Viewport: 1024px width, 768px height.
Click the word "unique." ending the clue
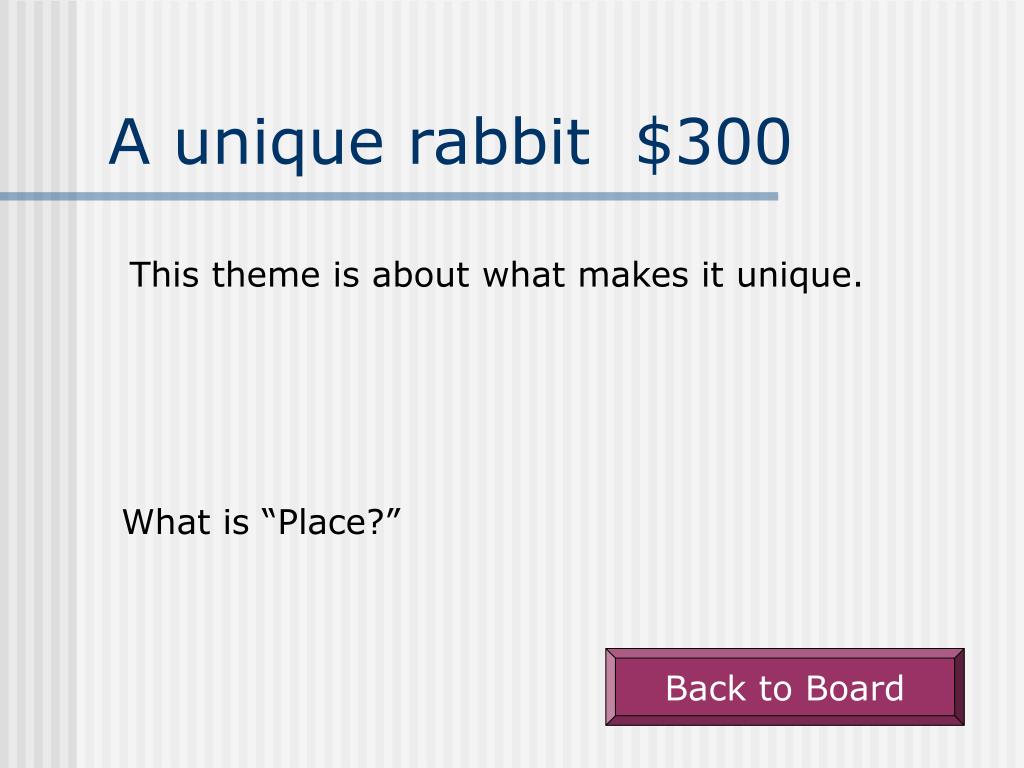click(x=799, y=277)
